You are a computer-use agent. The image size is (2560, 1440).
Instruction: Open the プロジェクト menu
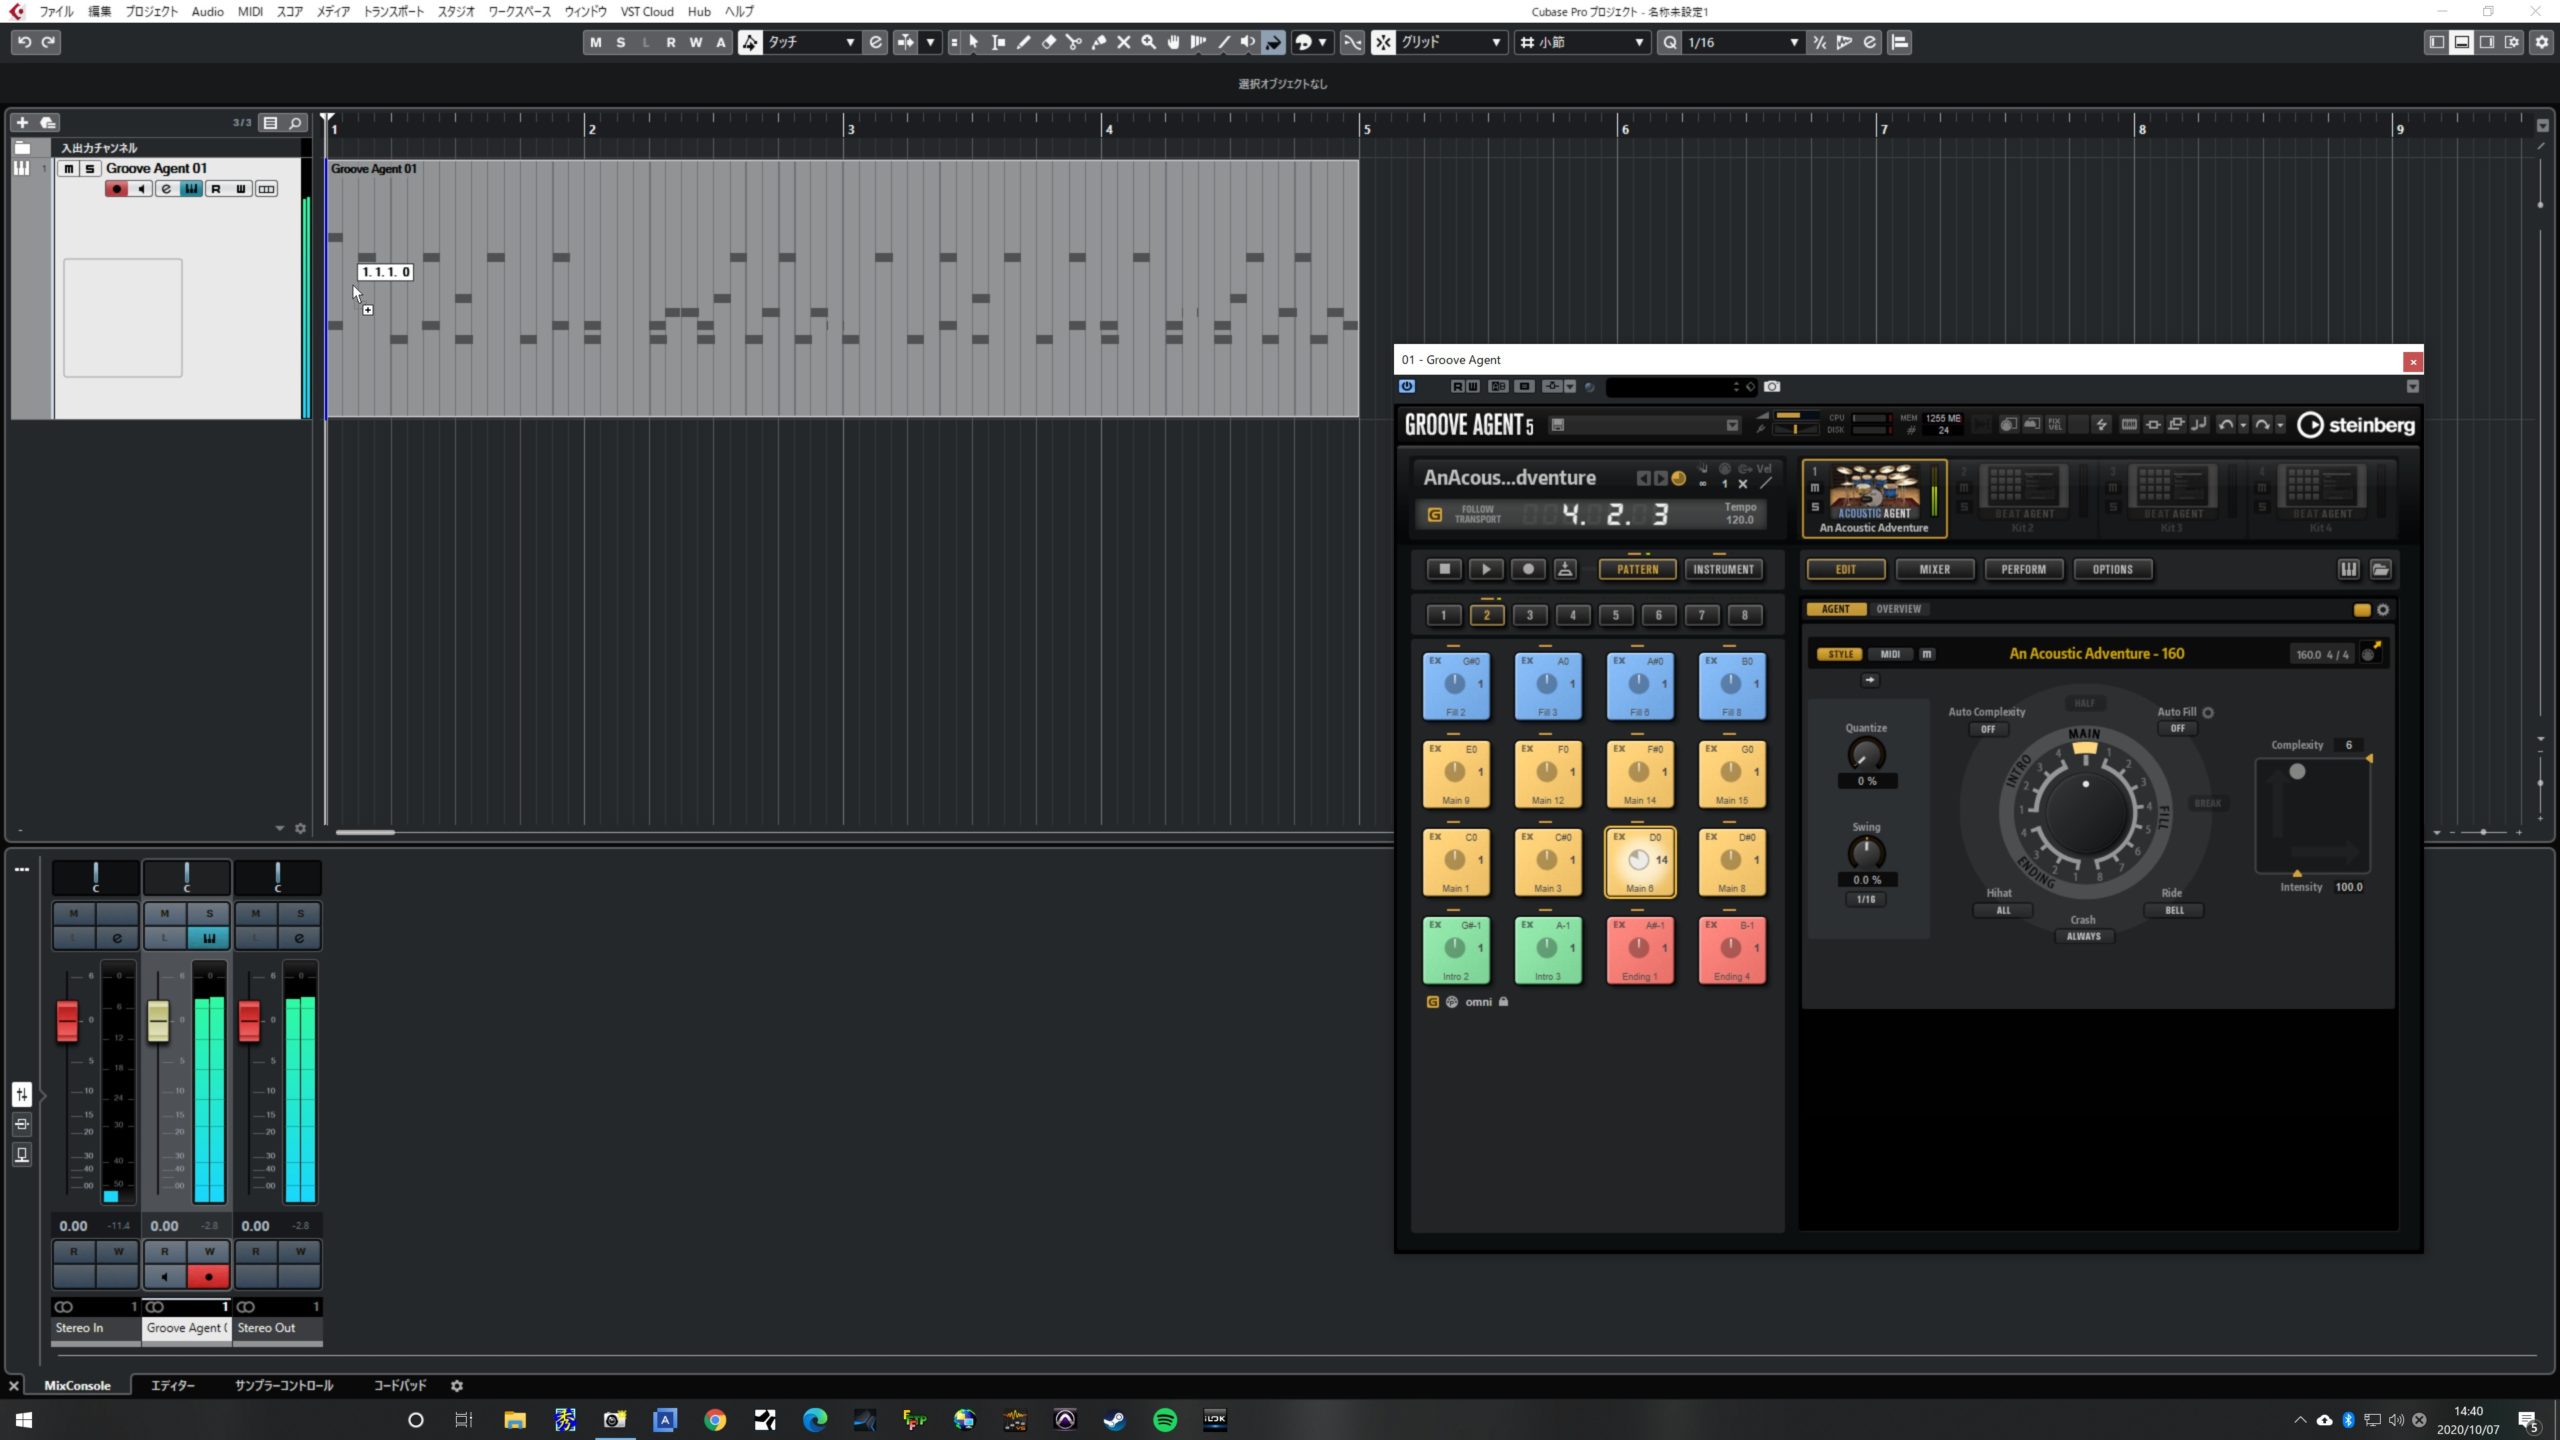151,11
